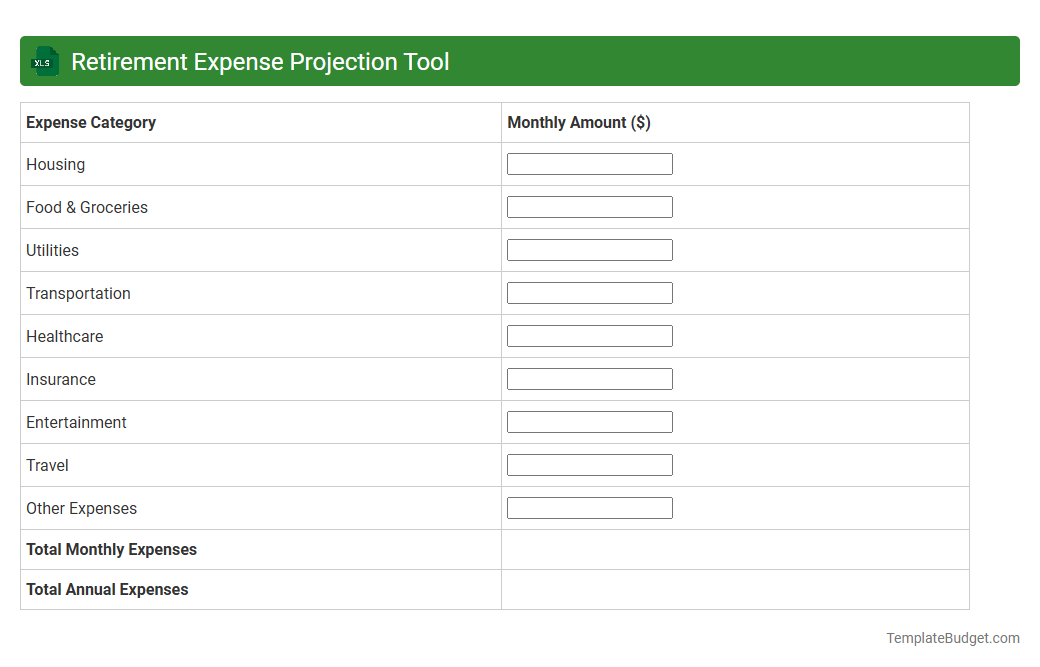Click the Healthcare category label
This screenshot has width=1040, height=667.
tap(64, 336)
